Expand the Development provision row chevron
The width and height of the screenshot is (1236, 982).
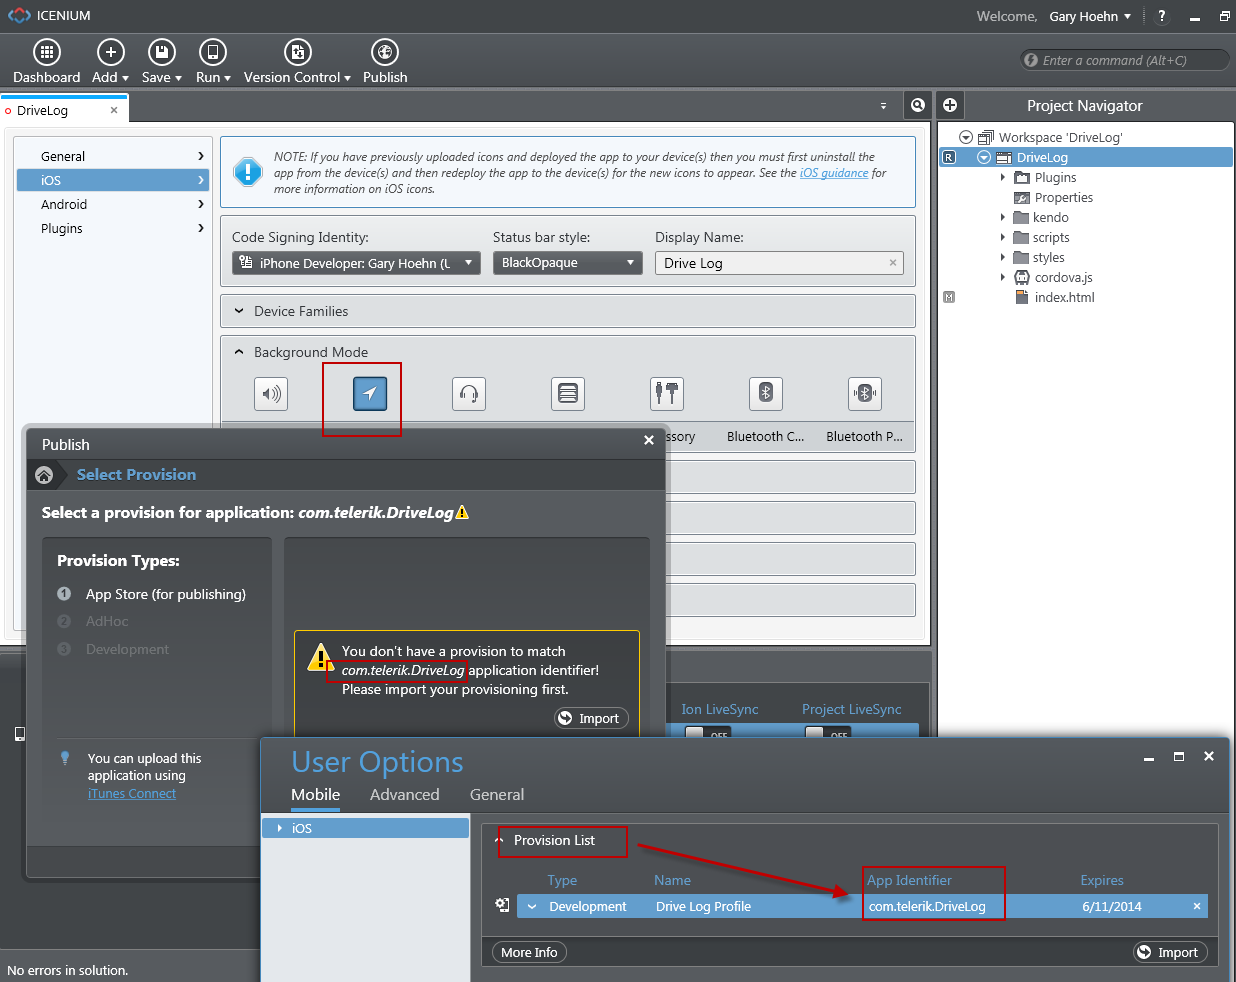[532, 906]
